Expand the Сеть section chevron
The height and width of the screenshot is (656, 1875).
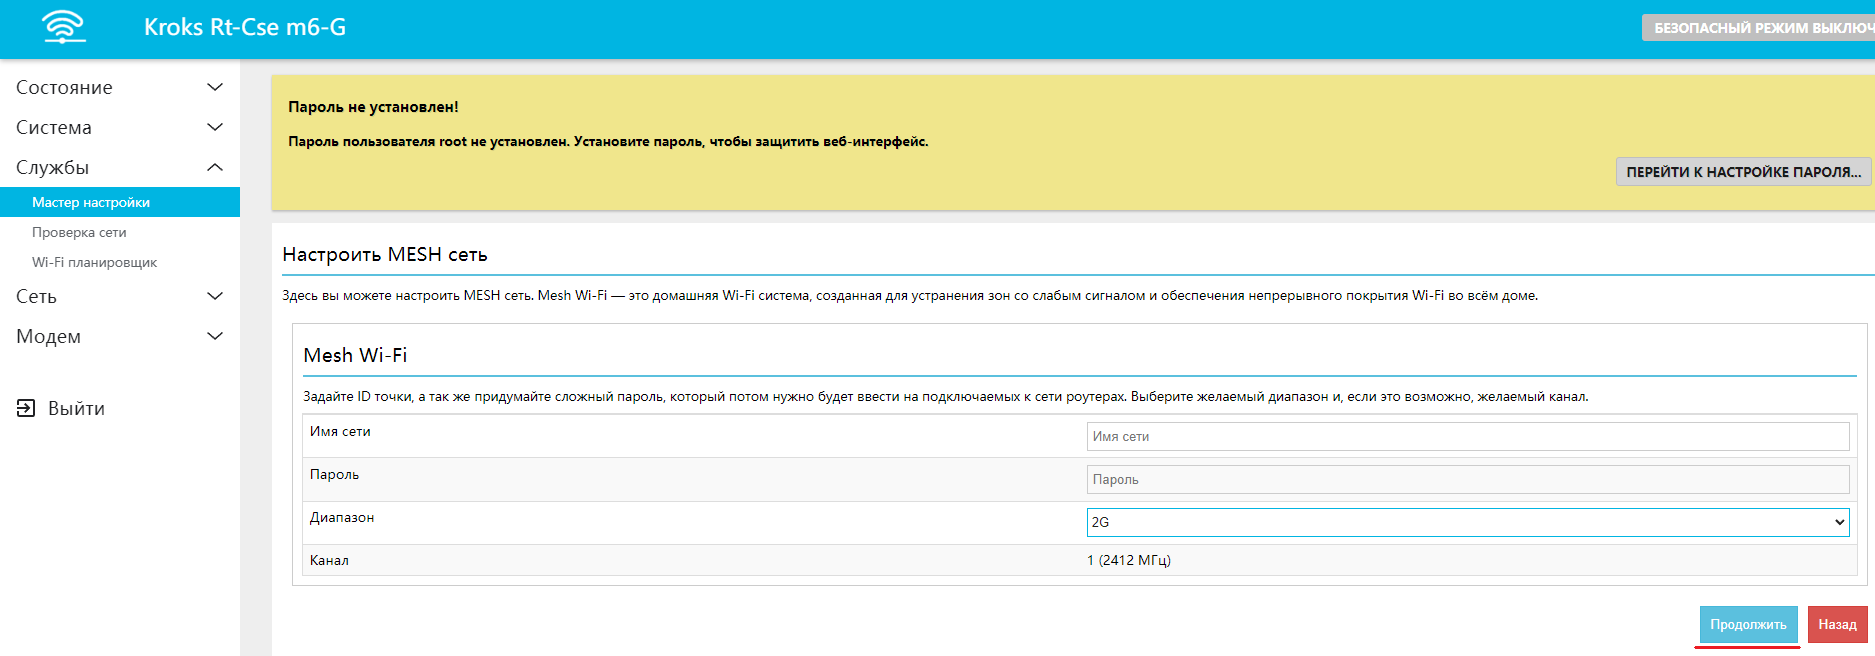click(x=214, y=296)
